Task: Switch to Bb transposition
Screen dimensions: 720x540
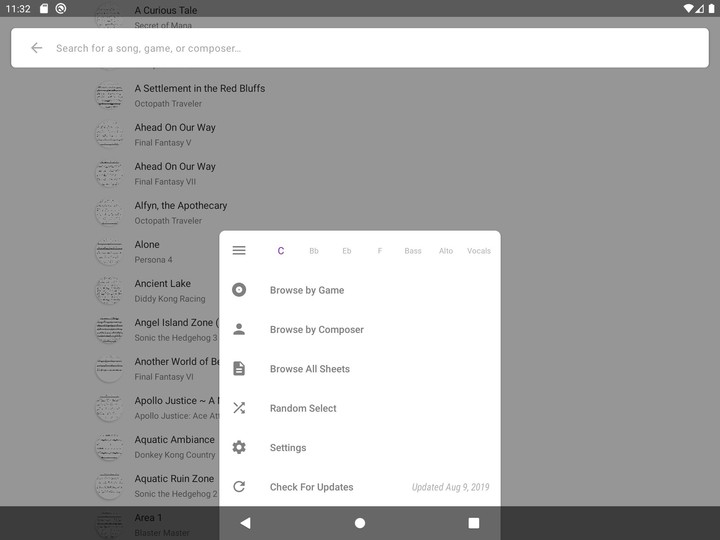Action: [x=314, y=251]
